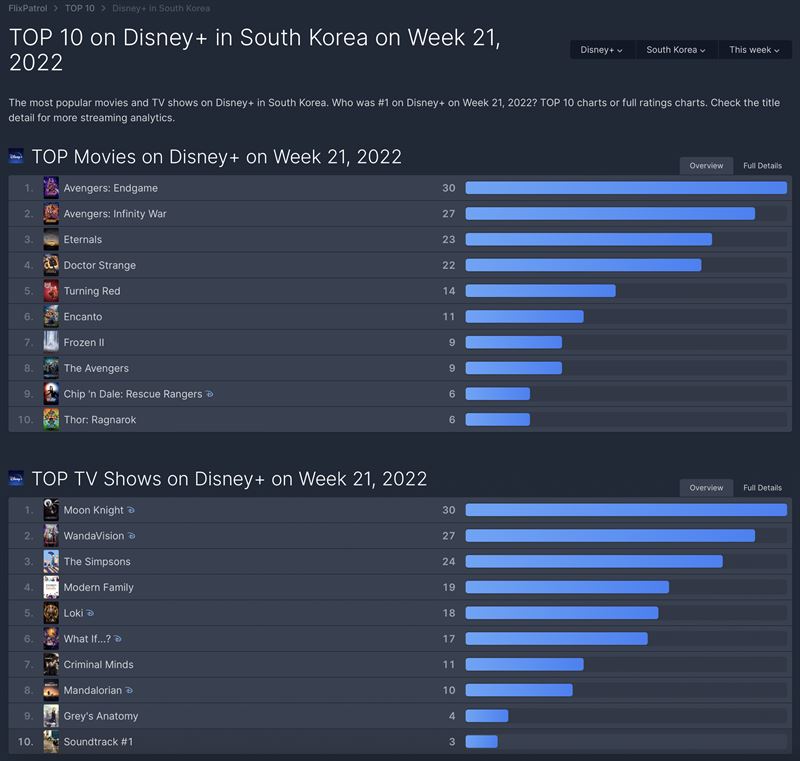Click the TOP 10 breadcrumb link

point(80,8)
